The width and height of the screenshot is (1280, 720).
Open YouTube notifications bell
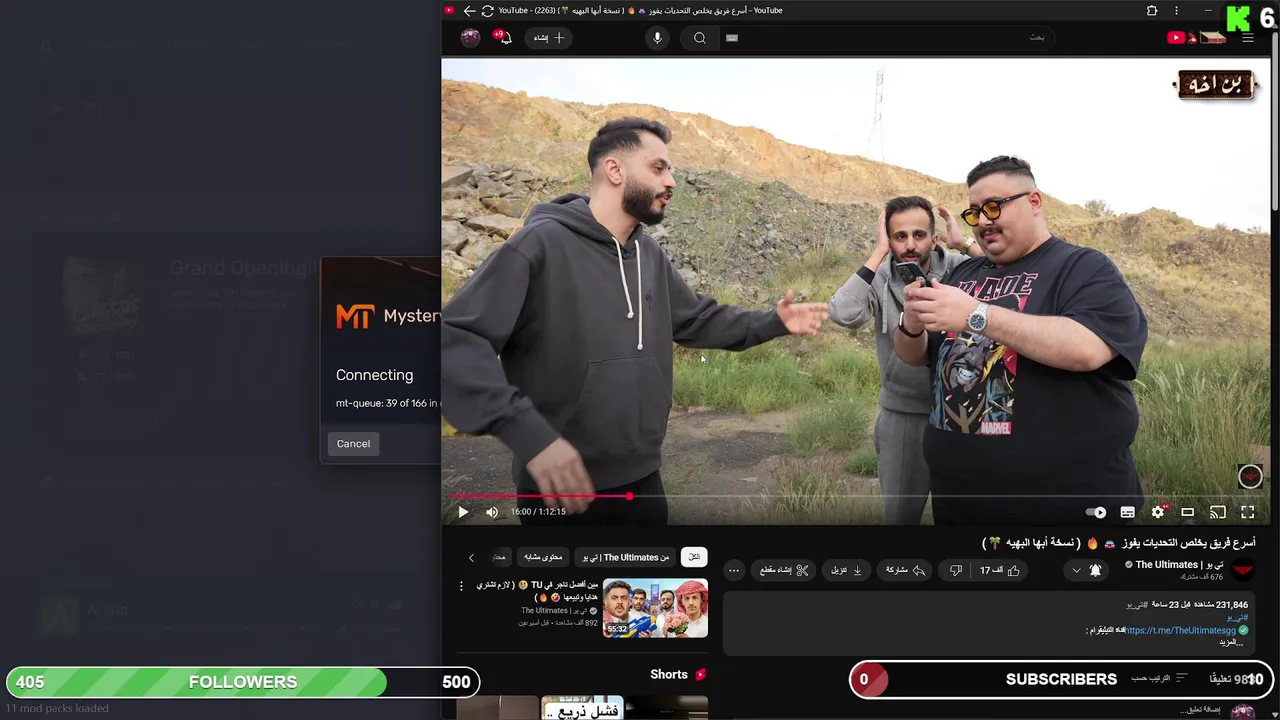(503, 38)
